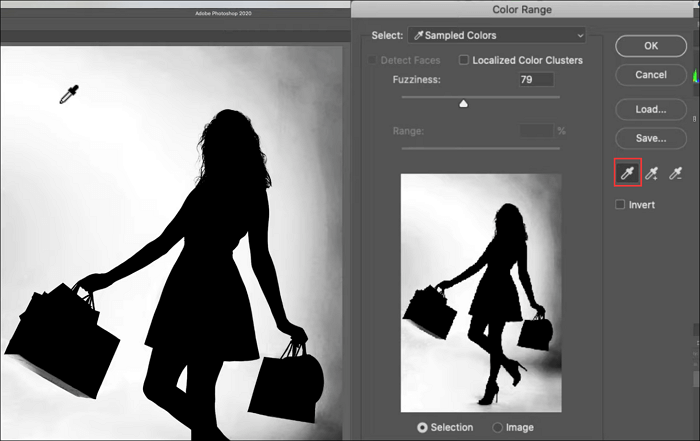Open the Sampled Colors select dropdown
The image size is (700, 441).
[495, 35]
